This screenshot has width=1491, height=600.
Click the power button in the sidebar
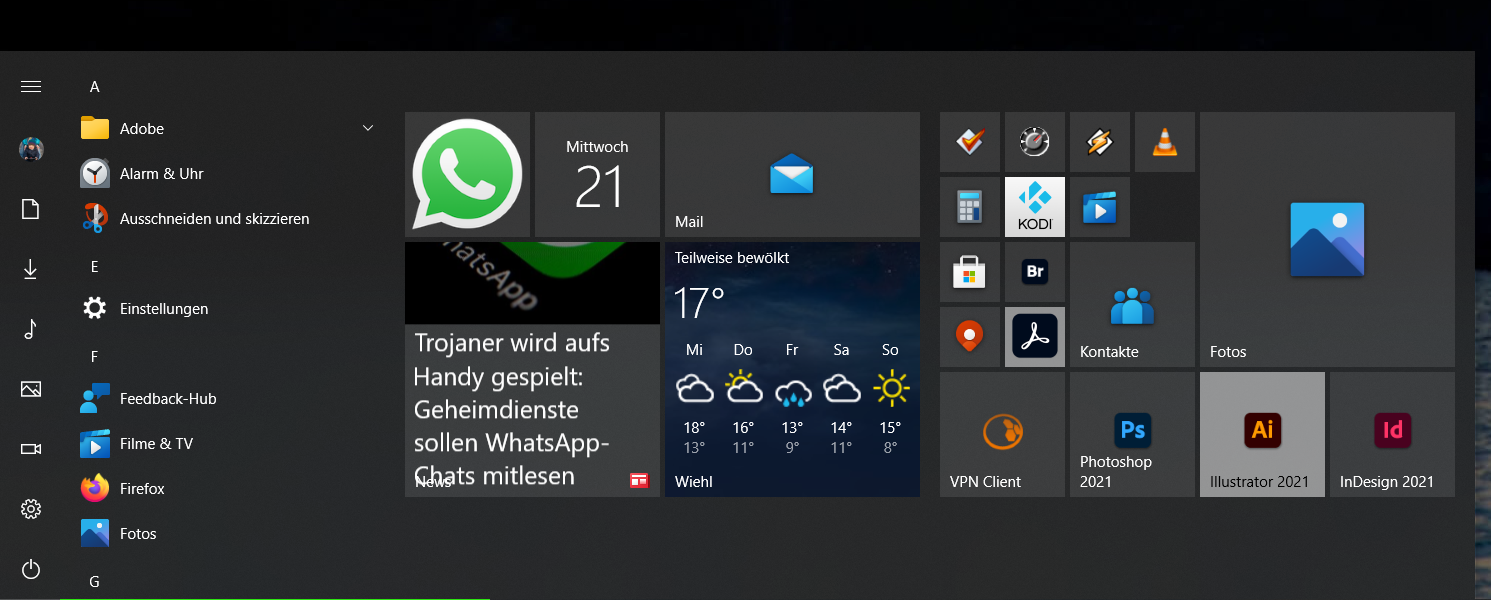pyautogui.click(x=30, y=569)
